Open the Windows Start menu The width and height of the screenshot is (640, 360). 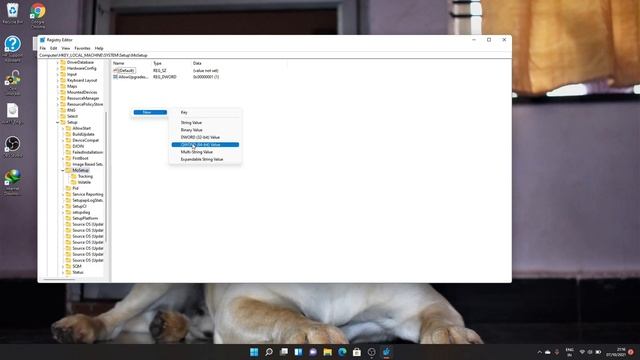tap(254, 352)
